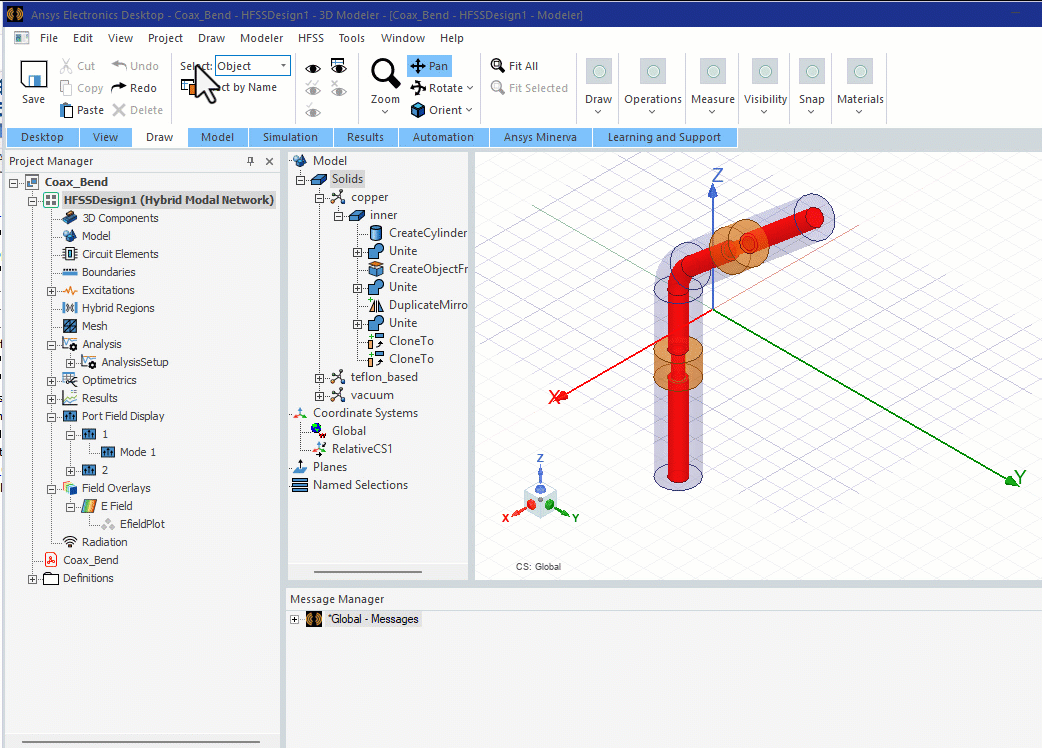The width and height of the screenshot is (1042, 748).
Task: Open the Measure ribbon group icon
Action: (x=713, y=72)
